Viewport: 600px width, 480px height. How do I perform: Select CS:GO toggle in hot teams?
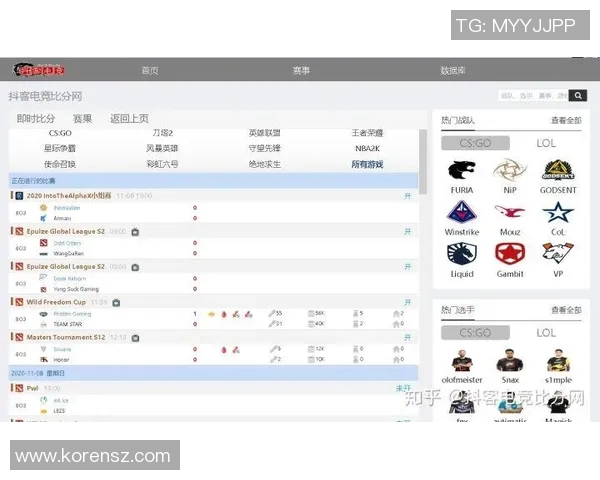pyautogui.click(x=474, y=143)
